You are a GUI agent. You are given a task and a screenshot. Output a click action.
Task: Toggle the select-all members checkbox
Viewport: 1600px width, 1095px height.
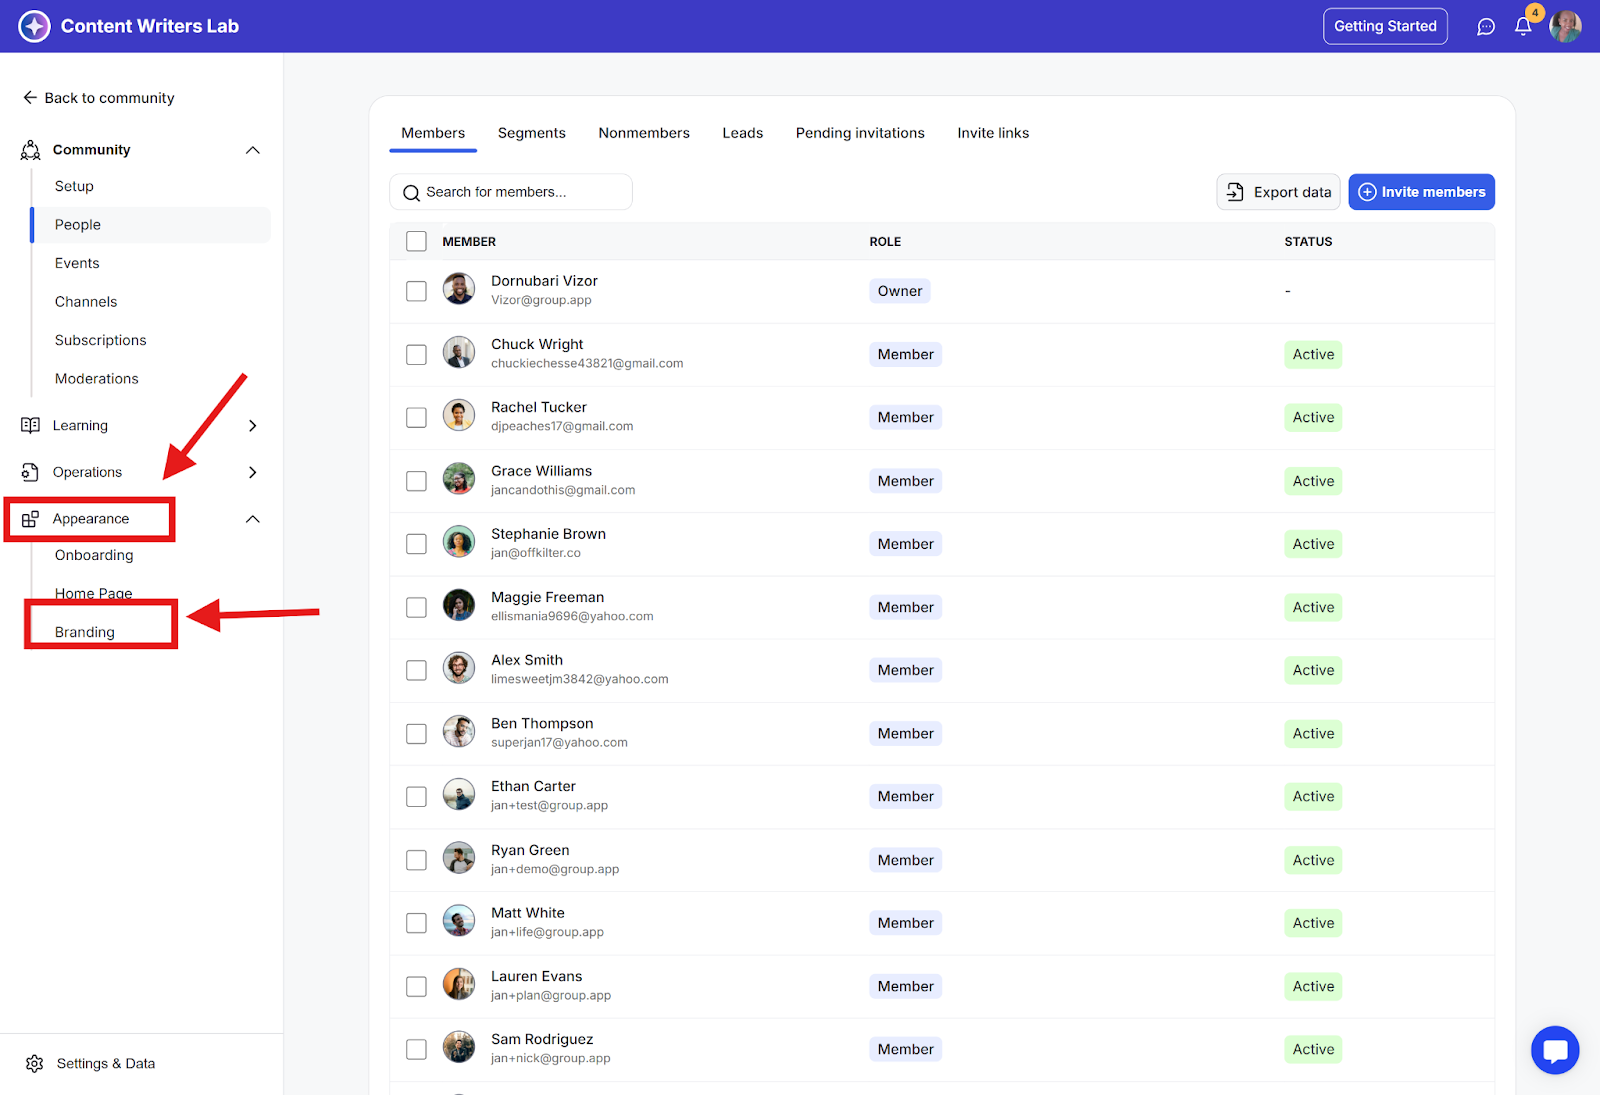pyautogui.click(x=416, y=241)
